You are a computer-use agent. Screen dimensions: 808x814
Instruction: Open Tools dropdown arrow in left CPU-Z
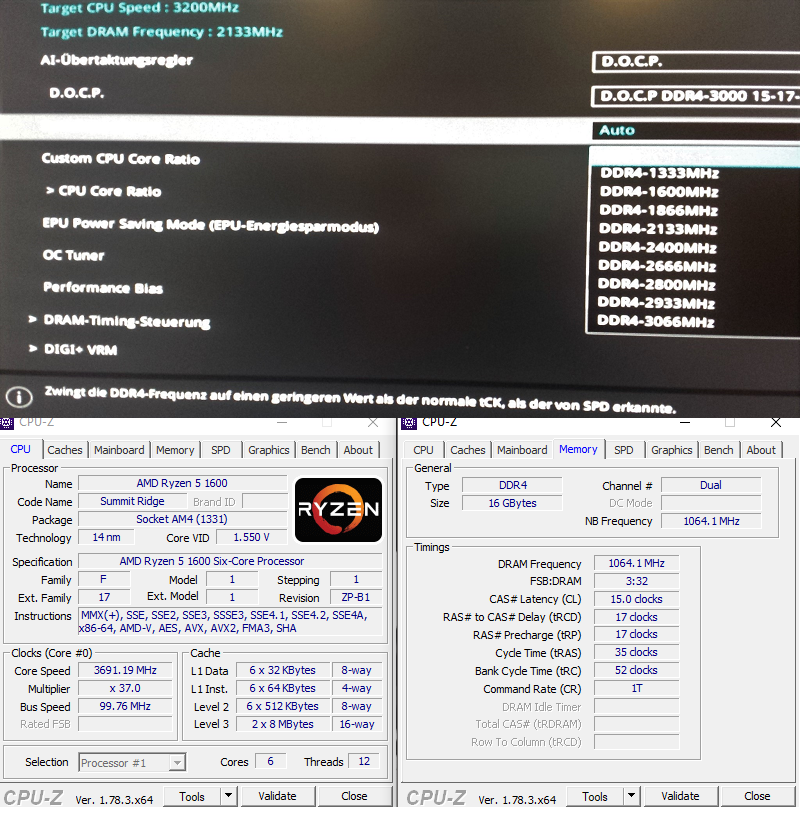[228, 795]
